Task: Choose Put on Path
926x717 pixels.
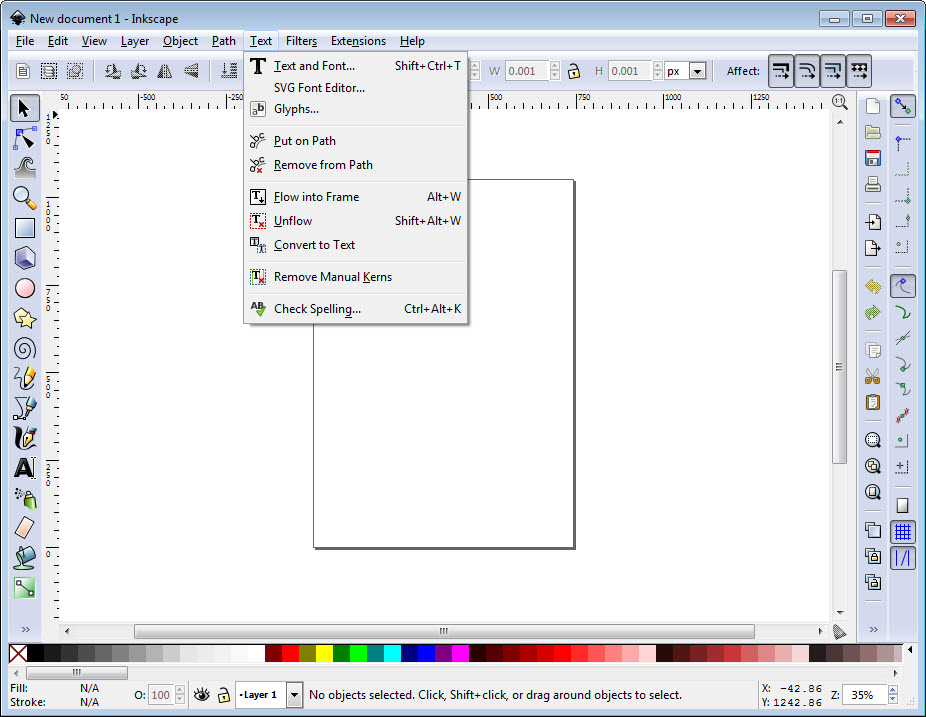Action: 355,141
